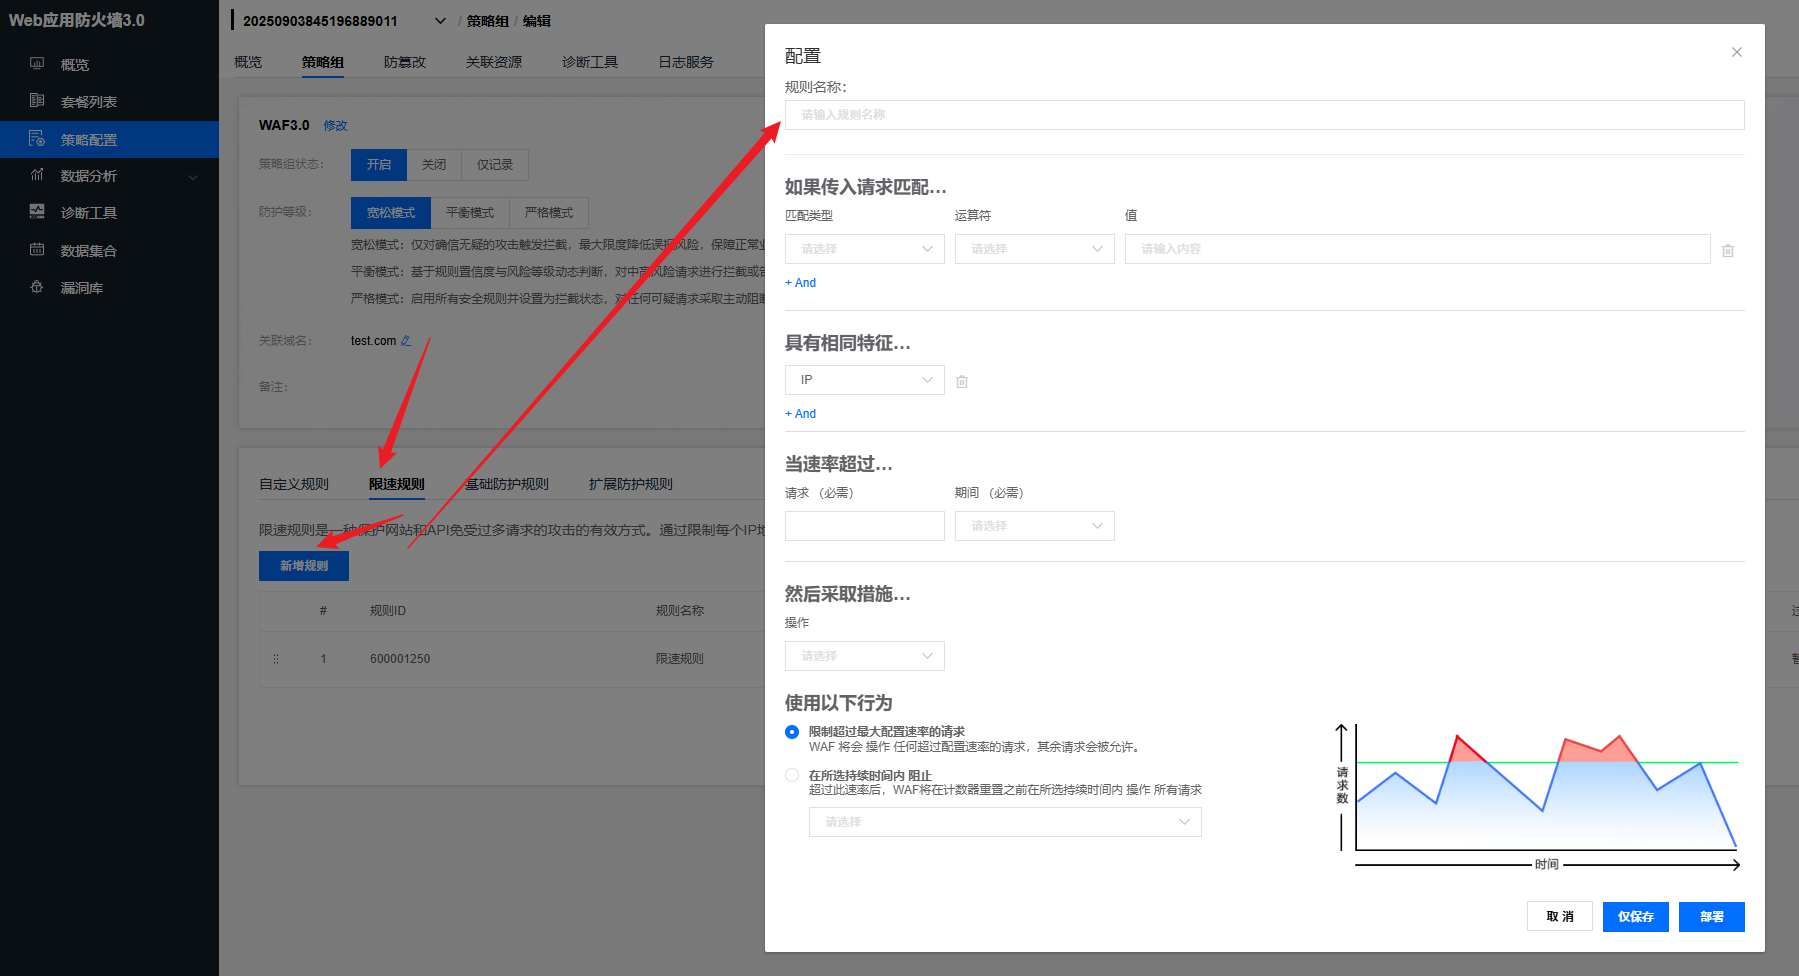Image resolution: width=1799 pixels, height=976 pixels.
Task: Select 限制超过最大配置速率的请求 radio option
Action: click(792, 732)
